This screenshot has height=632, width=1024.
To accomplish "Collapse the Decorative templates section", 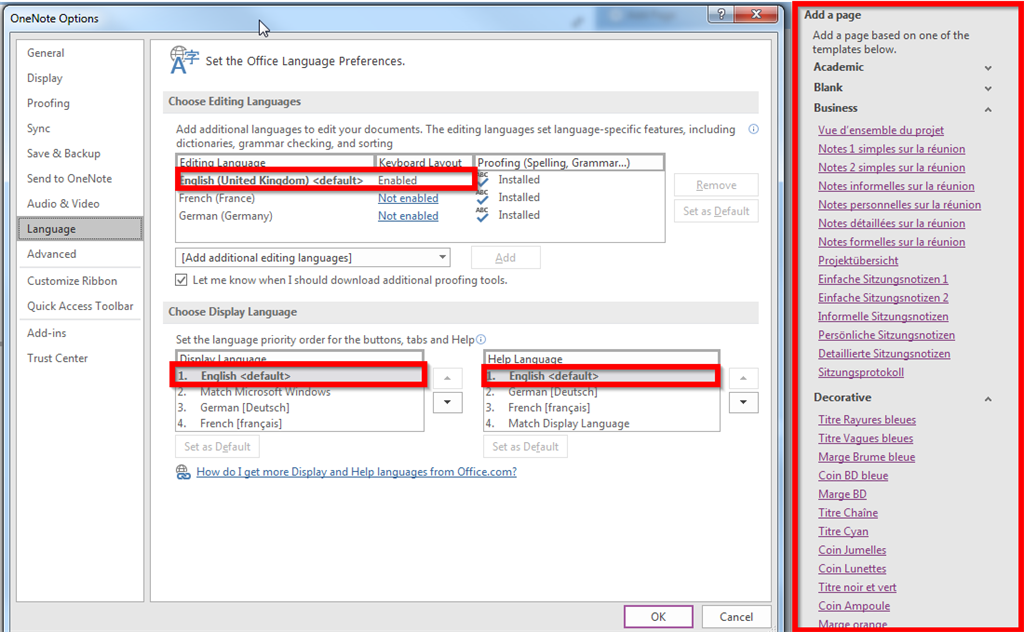I will point(988,398).
